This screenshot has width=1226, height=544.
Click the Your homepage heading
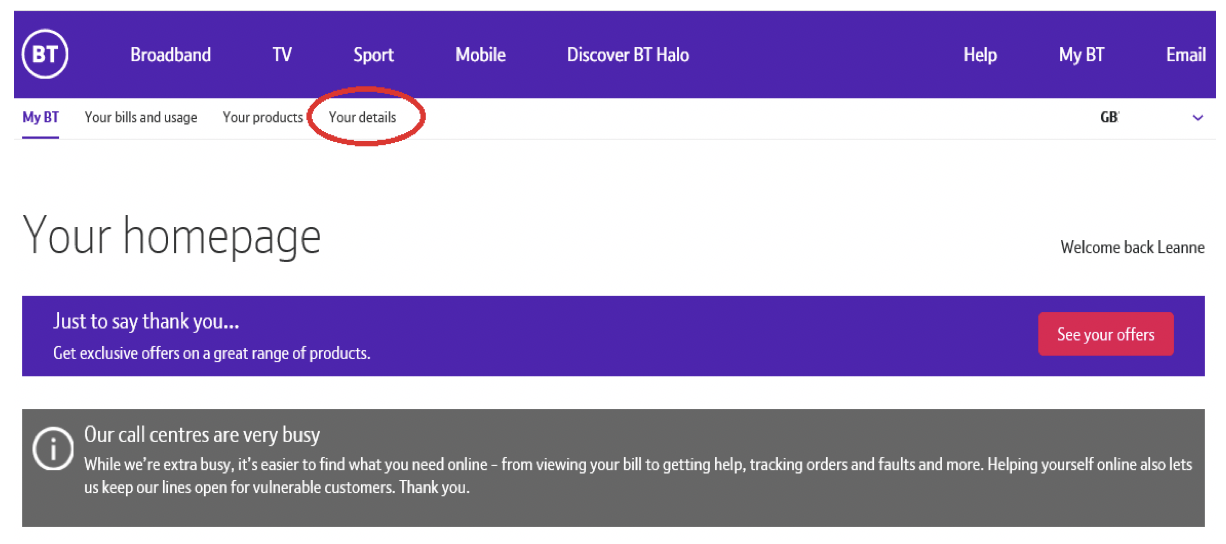[172, 237]
